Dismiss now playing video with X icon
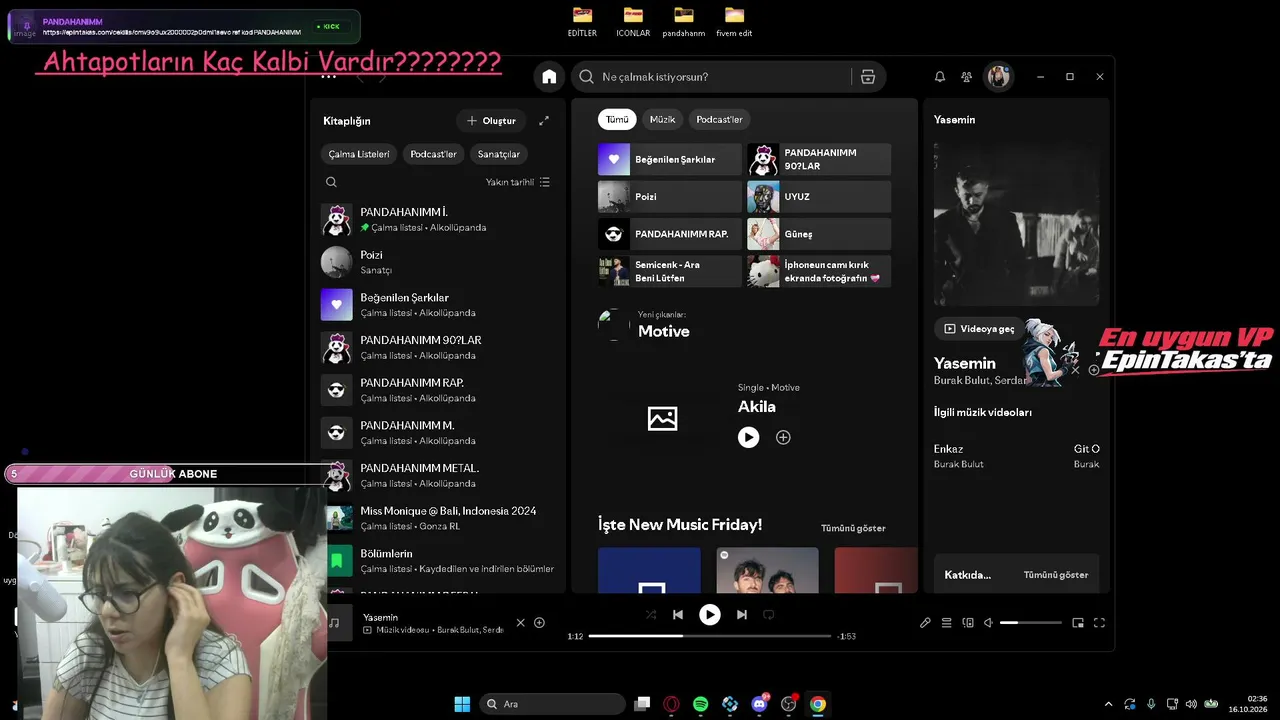The image size is (1280, 720). 520,623
